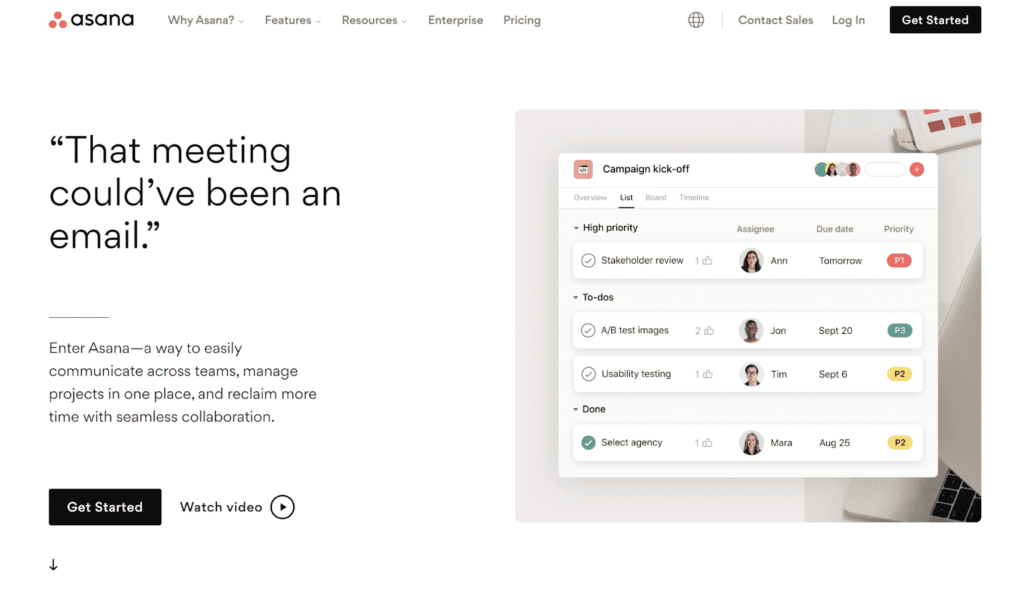Click Get Started button below hero text
Image resolution: width=1024 pixels, height=600 pixels.
[x=104, y=507]
